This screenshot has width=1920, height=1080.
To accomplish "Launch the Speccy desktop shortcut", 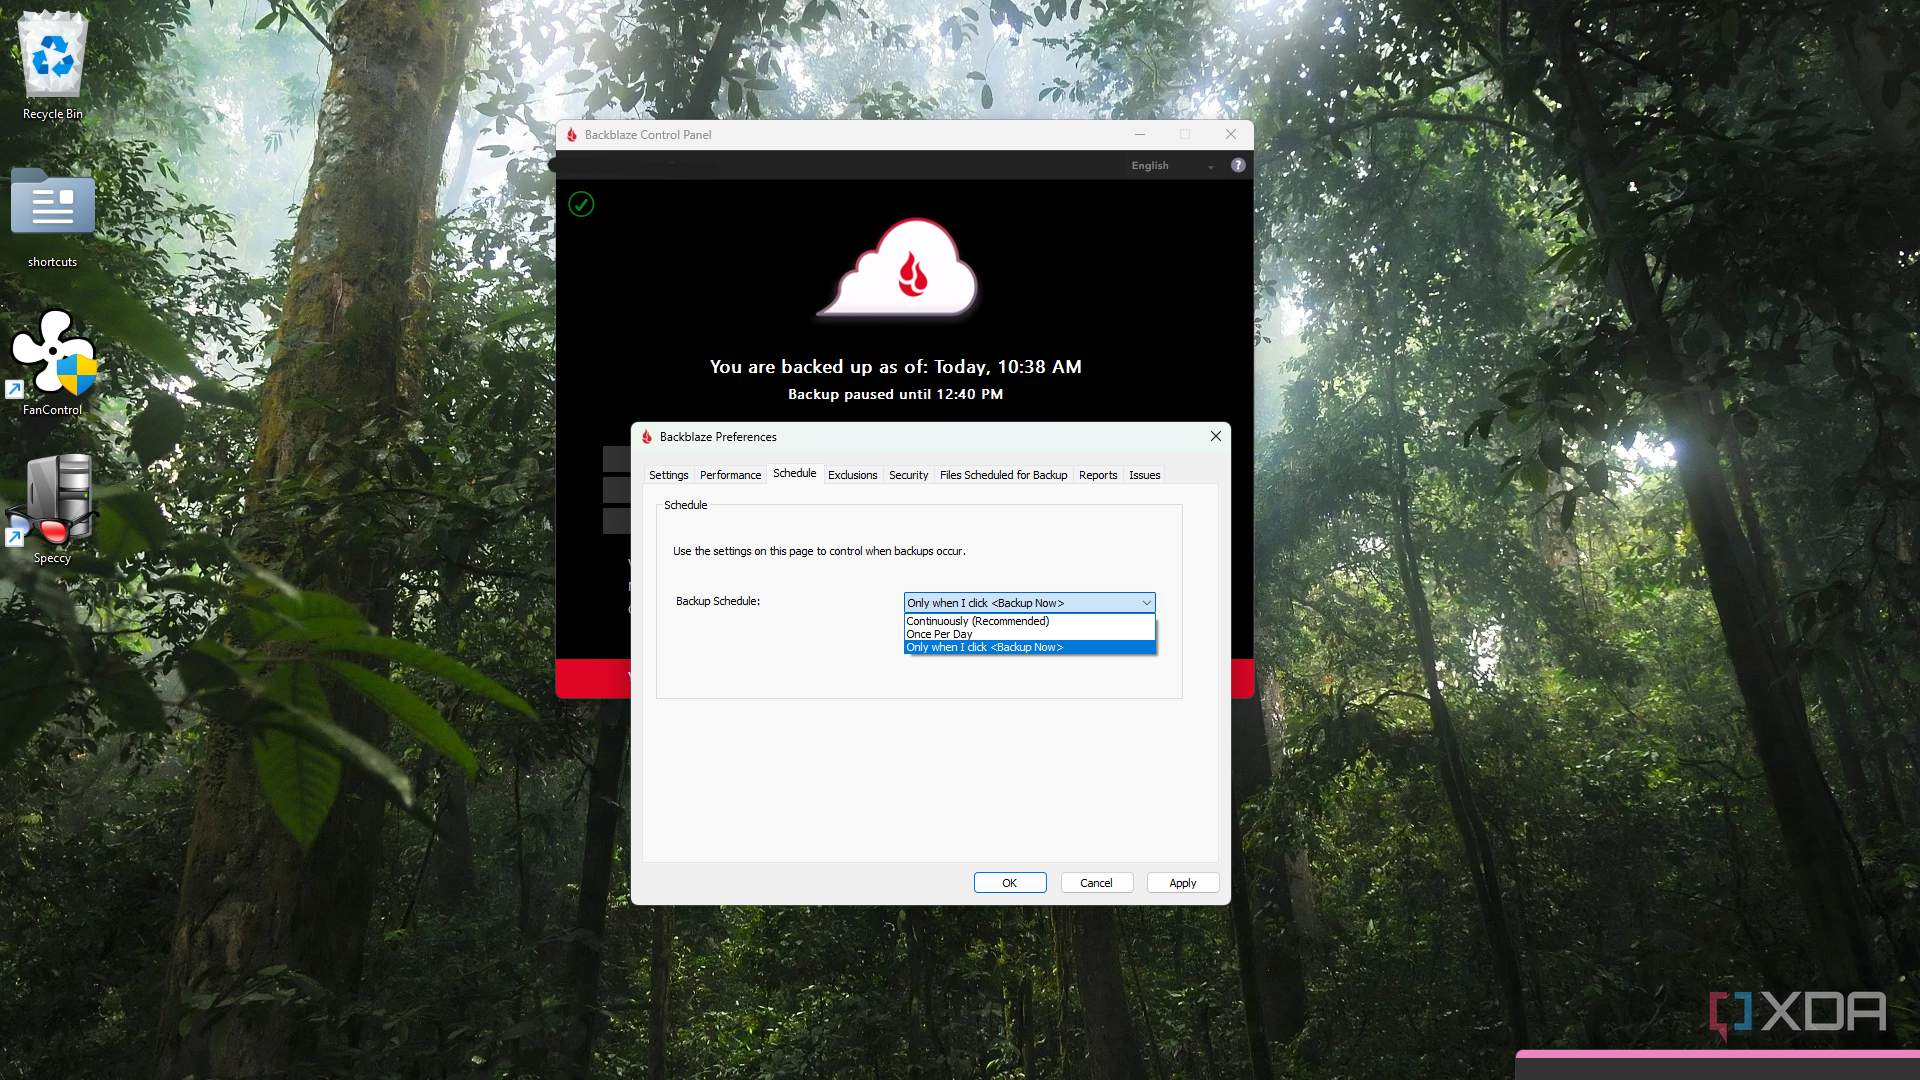I will click(x=52, y=510).
